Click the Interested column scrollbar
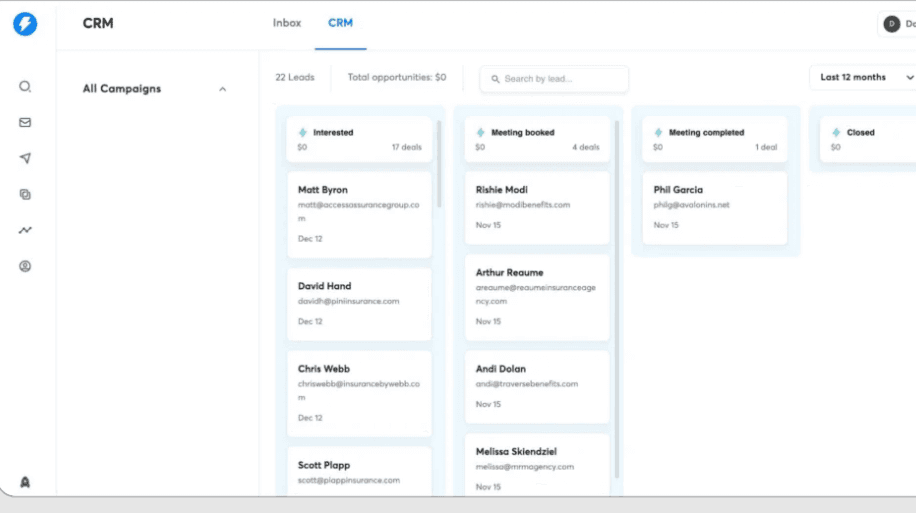Viewport: 916px width, 513px height. (x=439, y=164)
